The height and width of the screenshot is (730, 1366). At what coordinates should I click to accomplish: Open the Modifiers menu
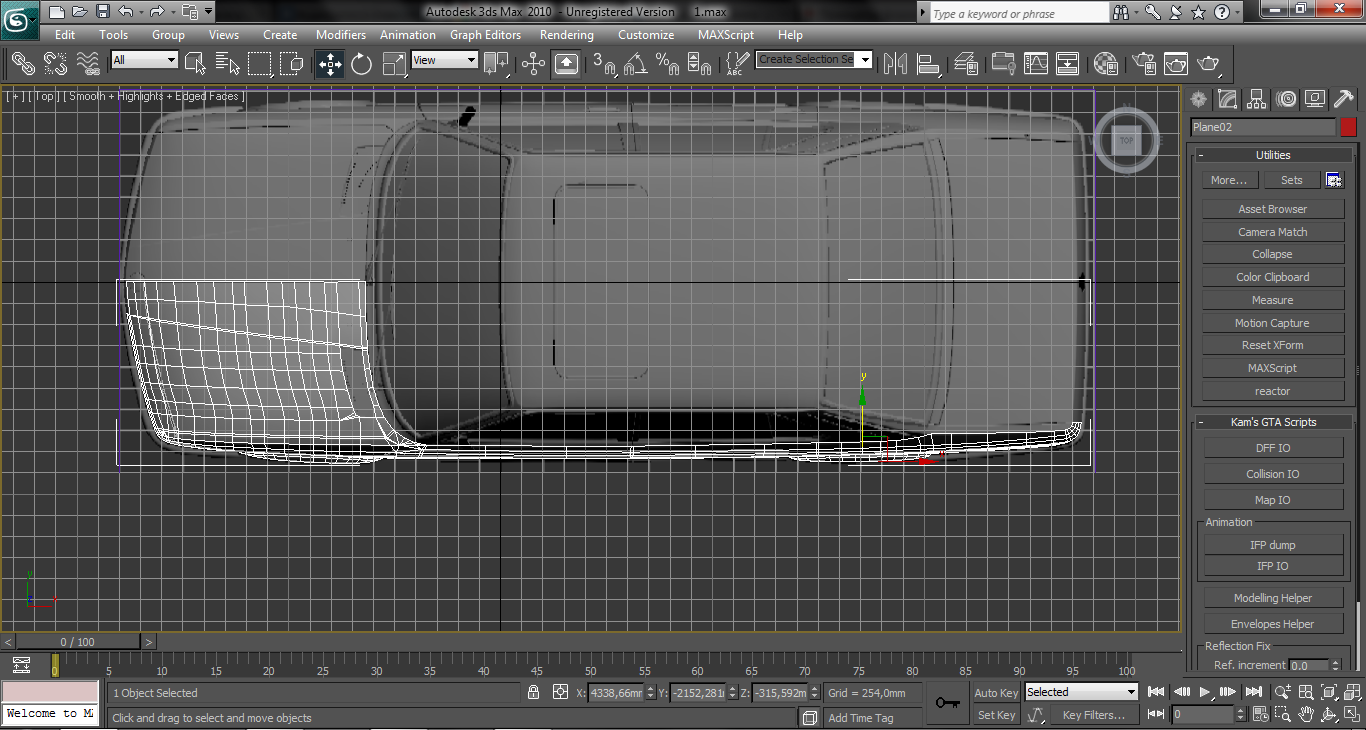[340, 35]
